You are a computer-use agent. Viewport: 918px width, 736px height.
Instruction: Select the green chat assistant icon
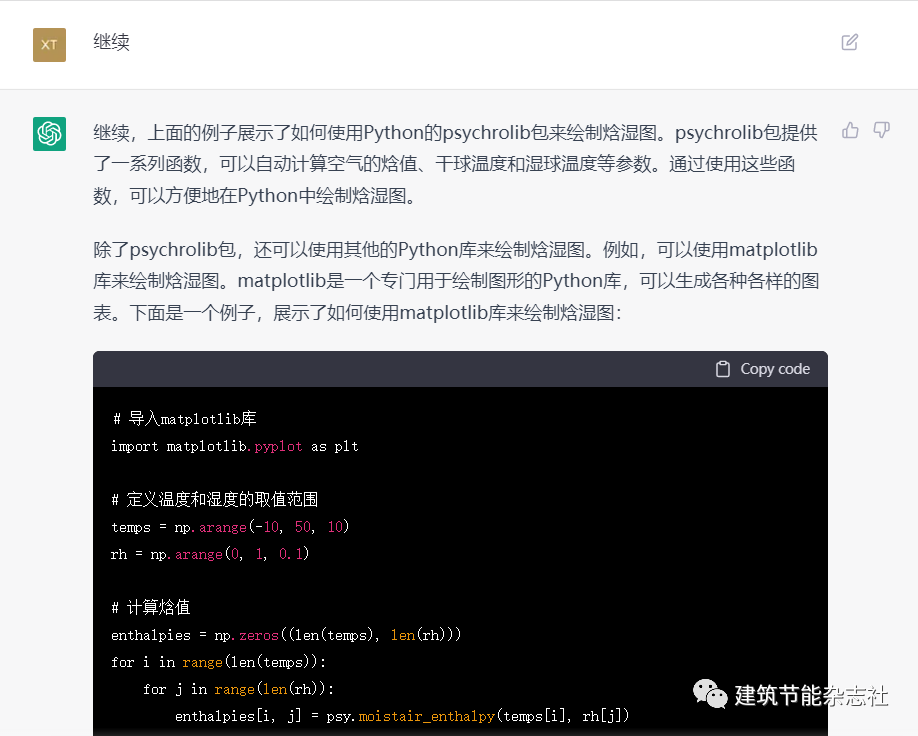[x=49, y=133]
